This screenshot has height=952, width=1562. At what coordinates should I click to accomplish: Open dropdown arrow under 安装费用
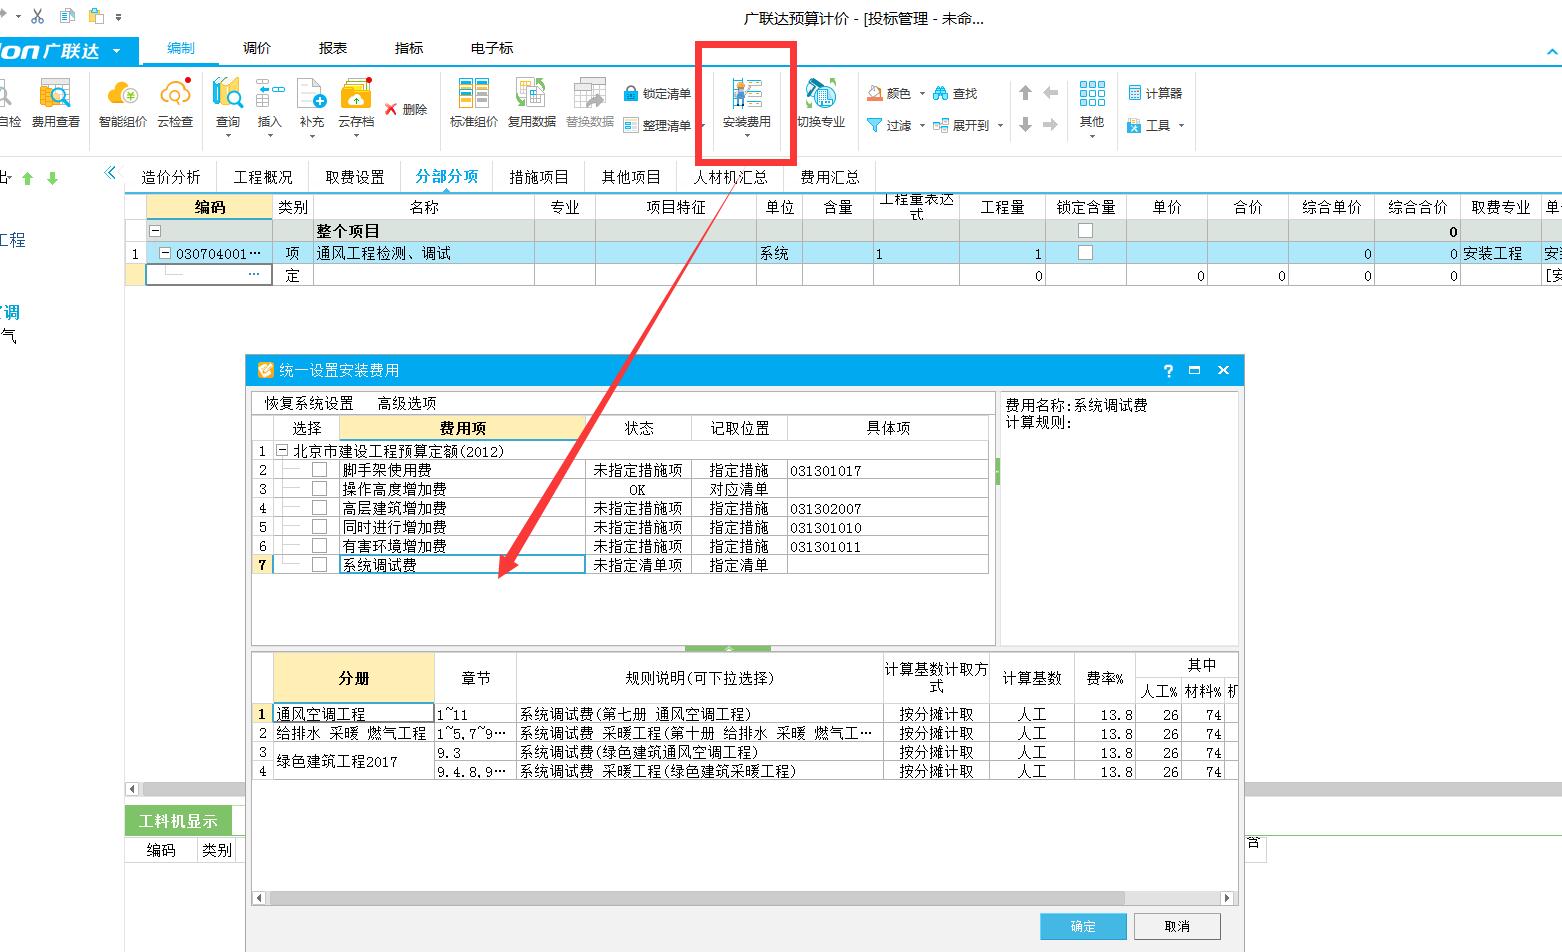pyautogui.click(x=746, y=136)
